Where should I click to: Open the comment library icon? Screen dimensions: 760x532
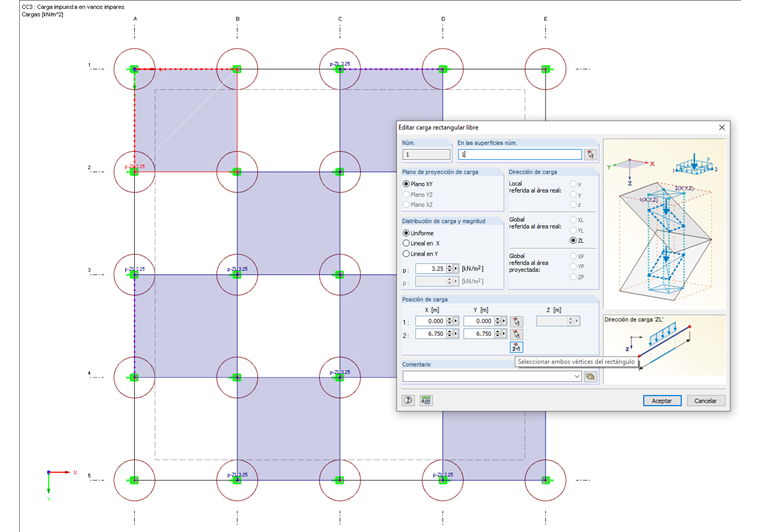[x=590, y=376]
